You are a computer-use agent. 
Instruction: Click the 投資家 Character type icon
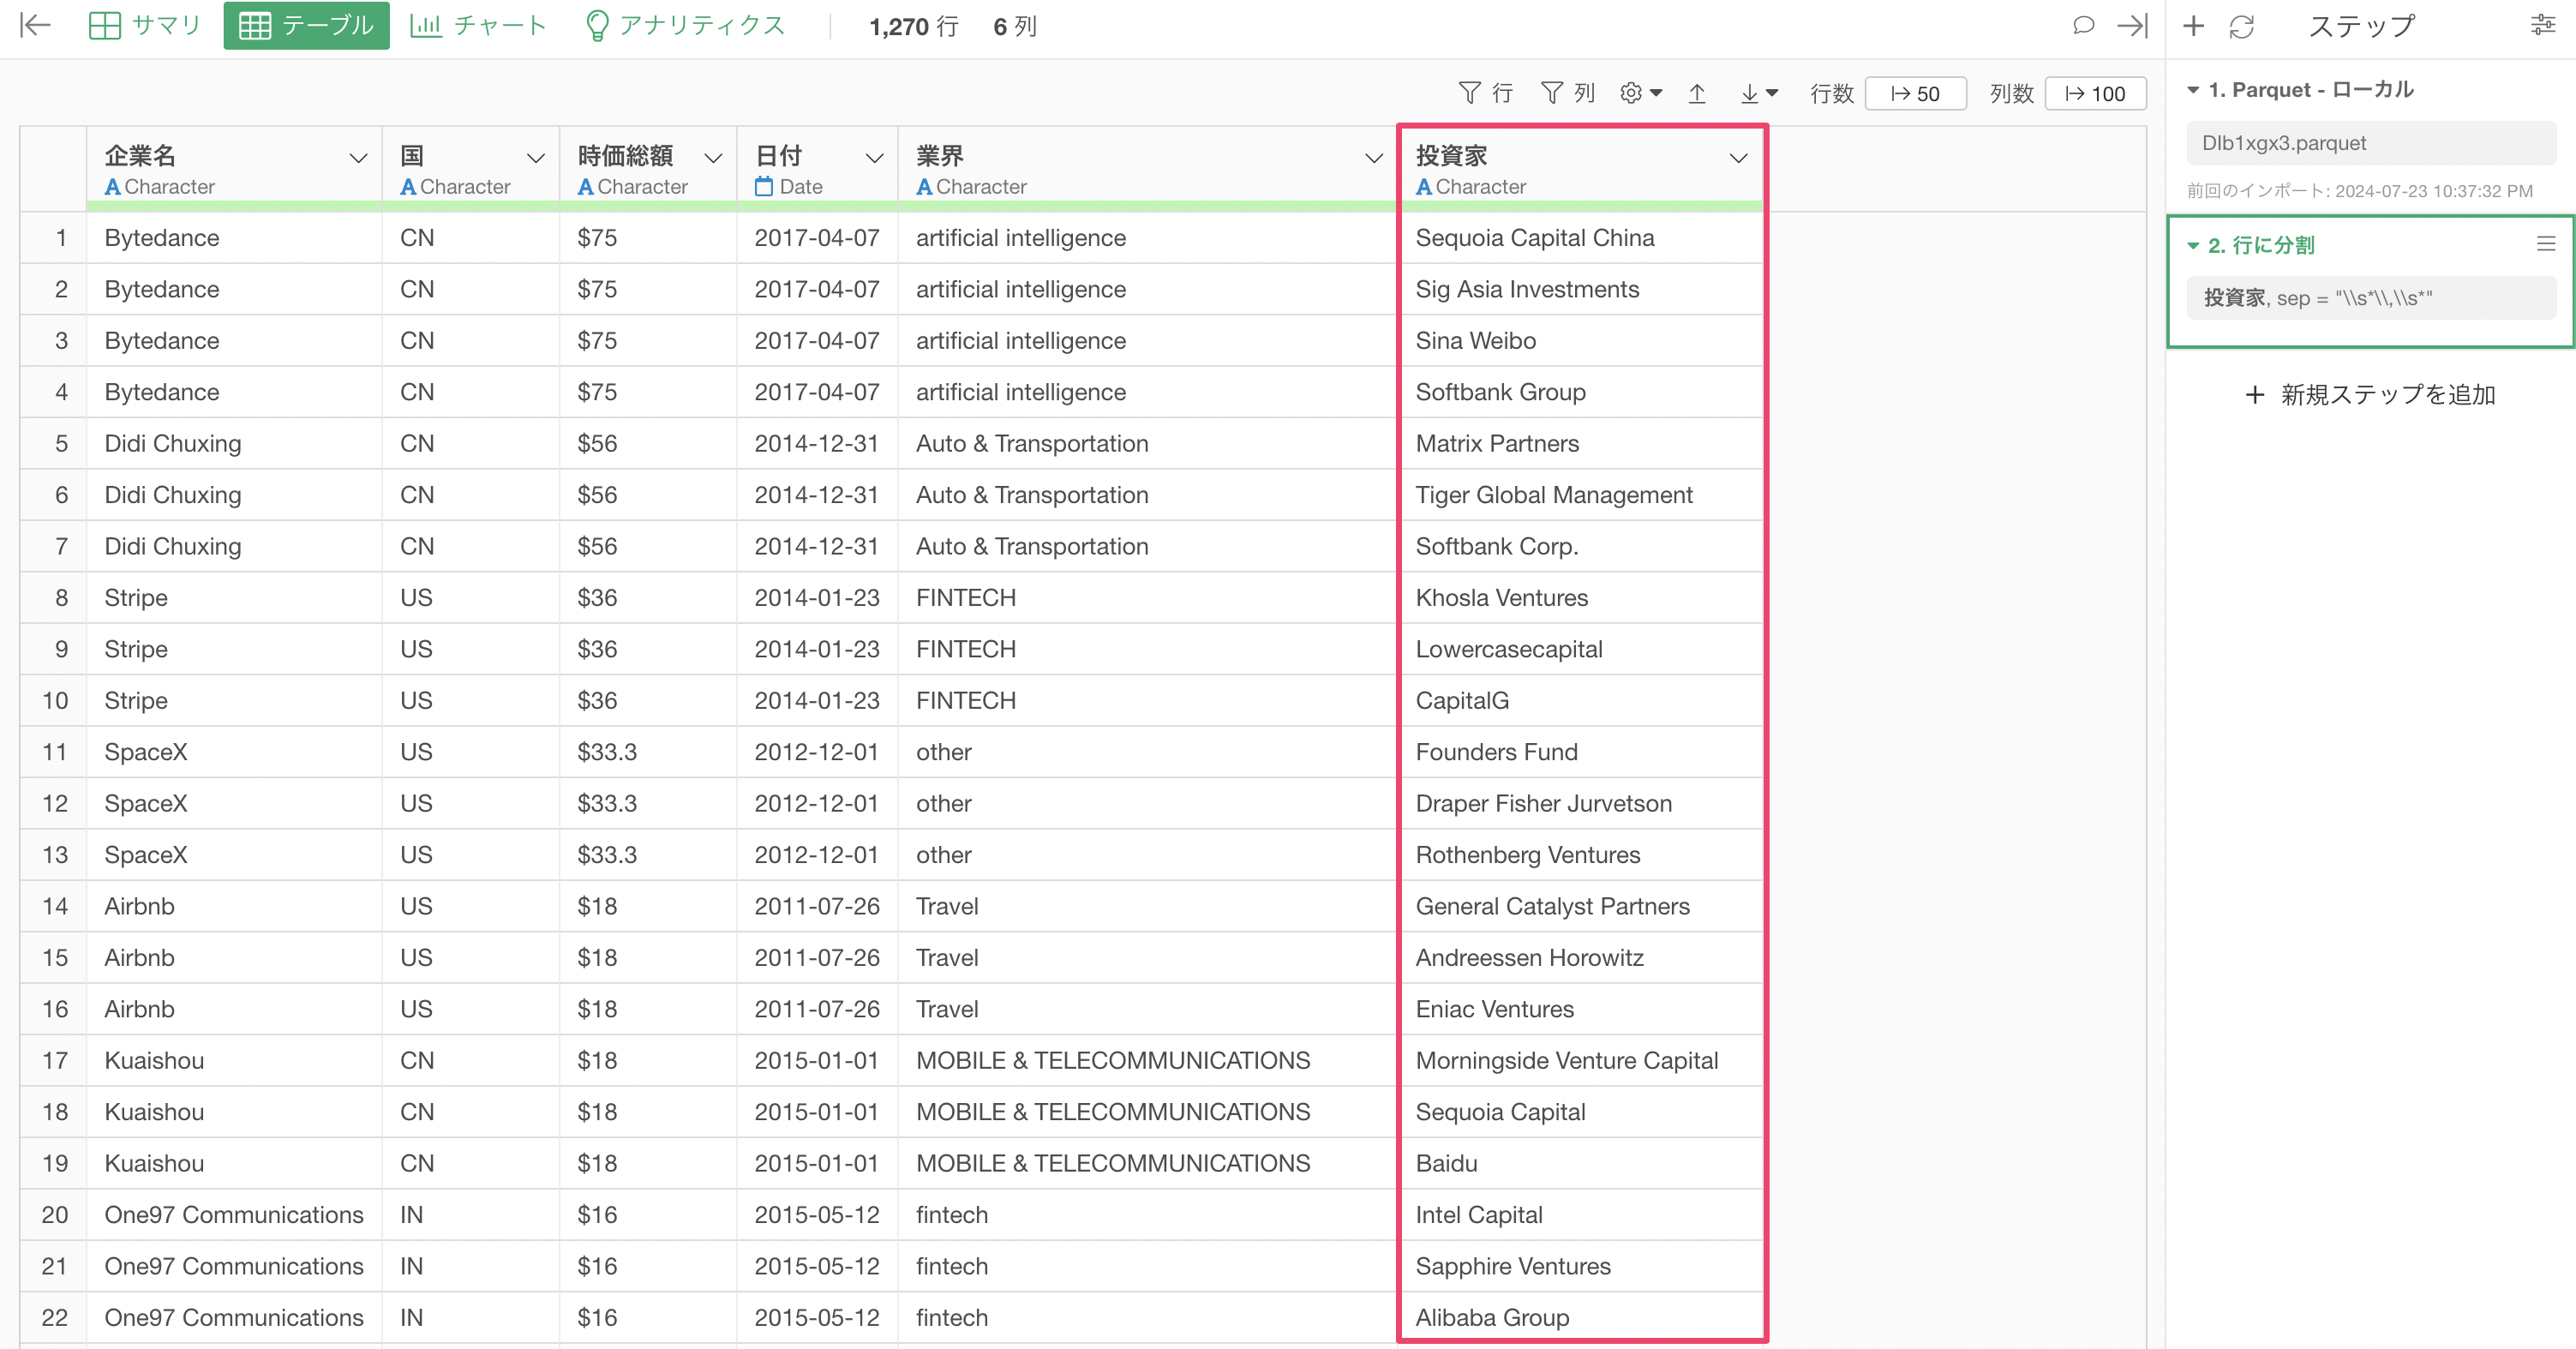1424,187
